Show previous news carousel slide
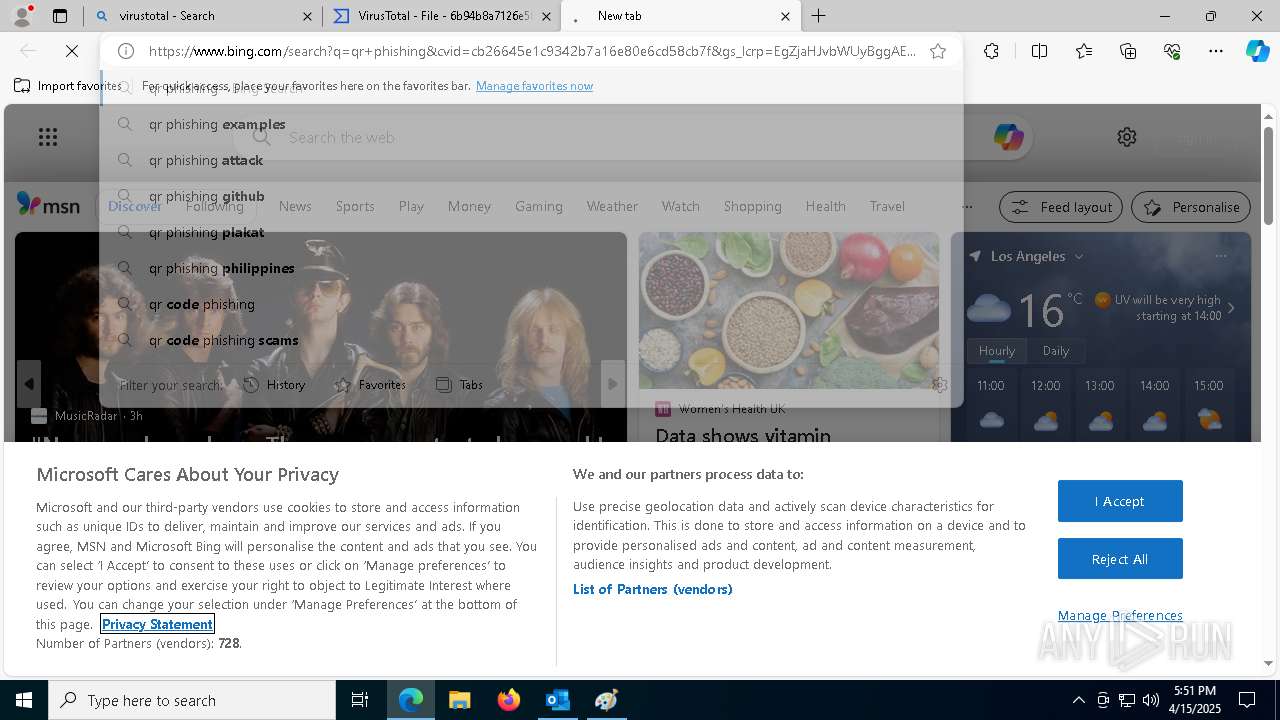1280x720 pixels. tap(29, 384)
